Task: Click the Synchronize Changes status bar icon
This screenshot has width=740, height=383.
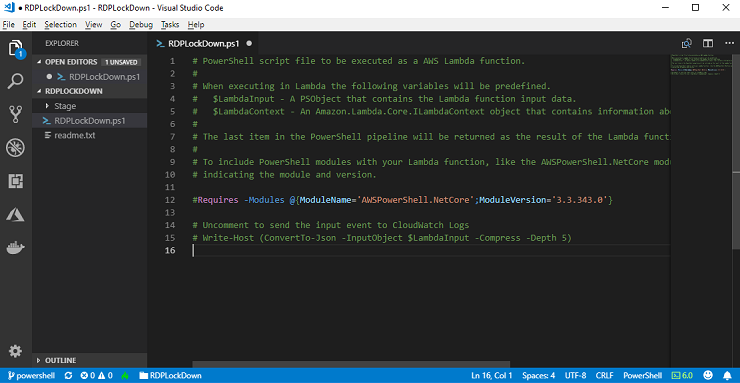Action: pyautogui.click(x=68, y=375)
